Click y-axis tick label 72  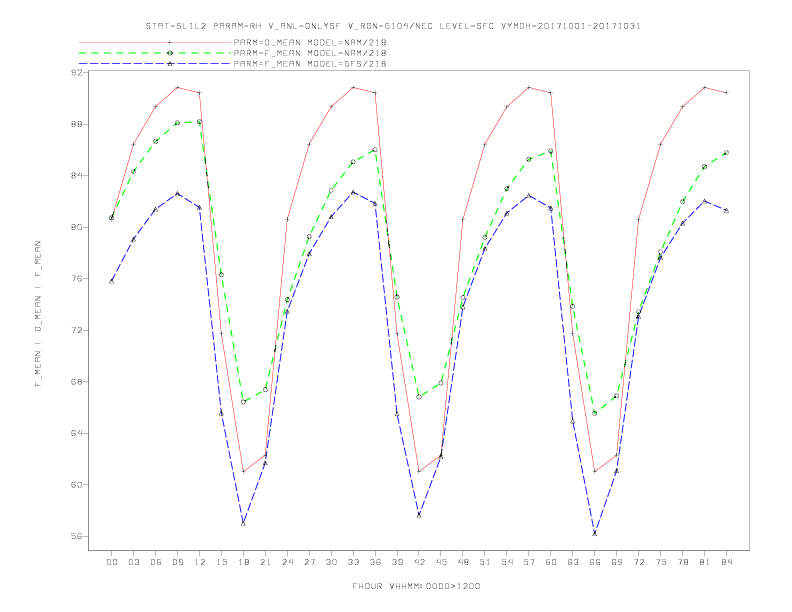click(x=77, y=330)
